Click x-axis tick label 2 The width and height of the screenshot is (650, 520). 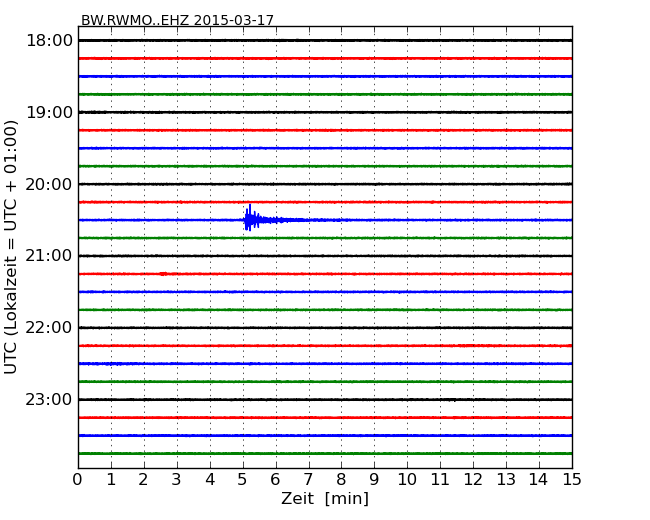pyautogui.click(x=144, y=480)
